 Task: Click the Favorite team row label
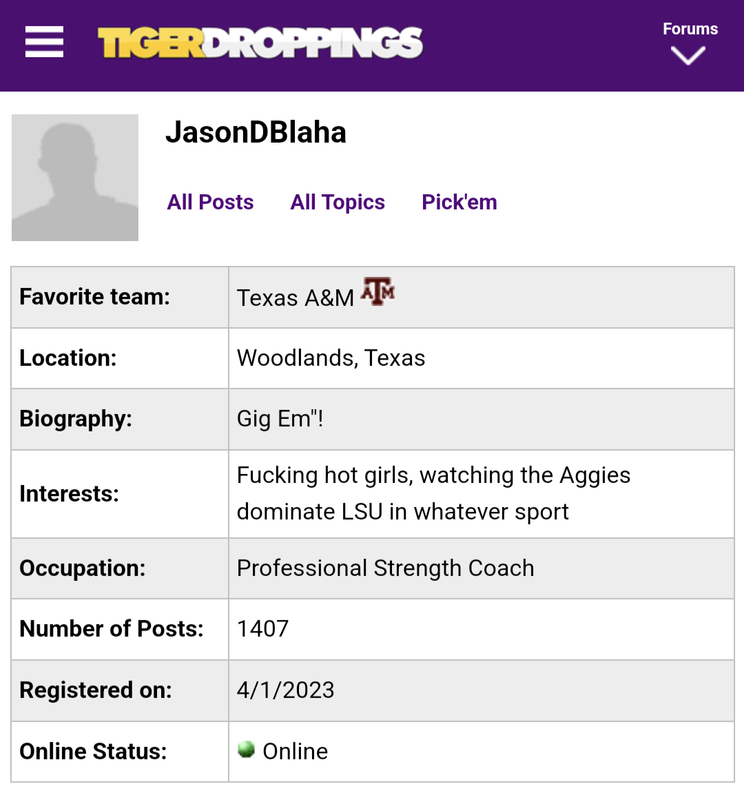[x=94, y=297]
